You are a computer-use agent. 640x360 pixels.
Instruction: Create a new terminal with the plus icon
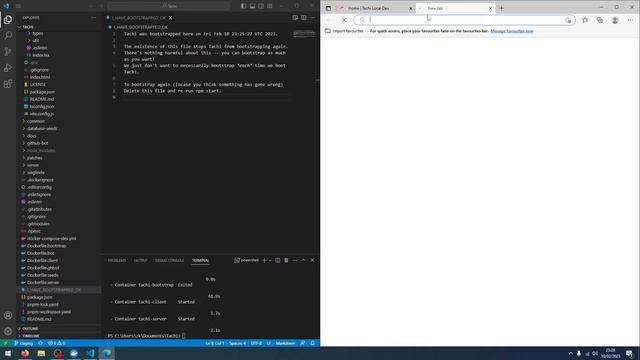(264, 260)
